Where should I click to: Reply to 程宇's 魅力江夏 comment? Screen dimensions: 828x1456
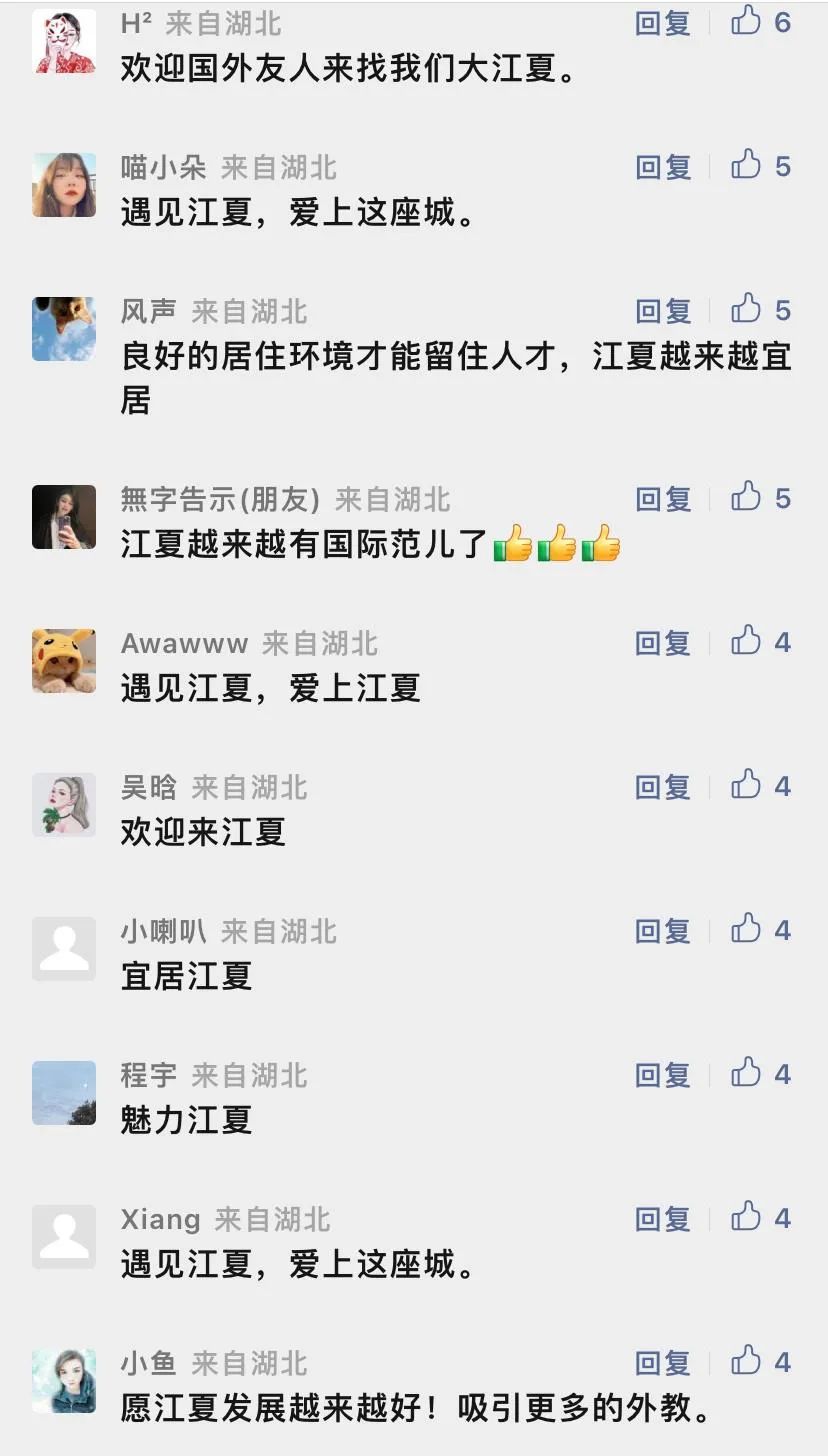click(x=663, y=1075)
